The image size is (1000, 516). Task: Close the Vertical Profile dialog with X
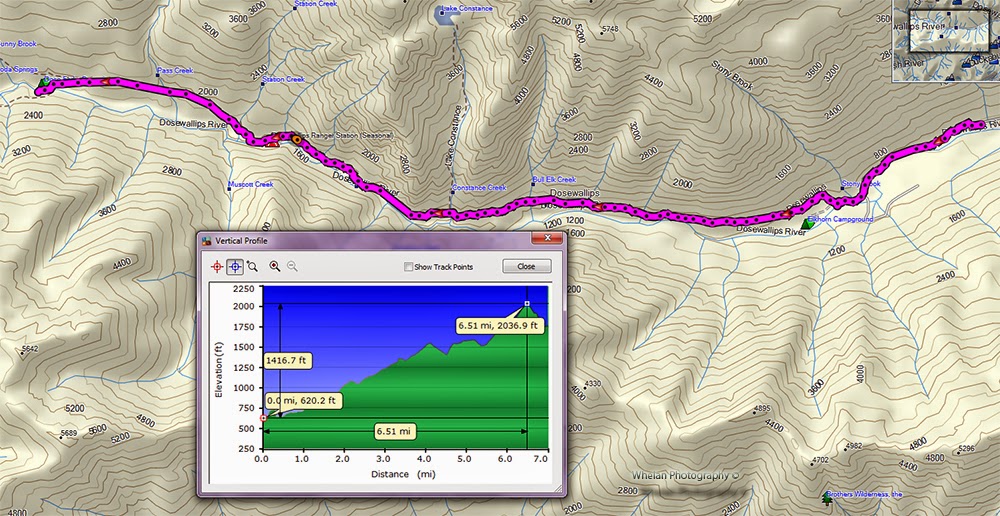coord(547,239)
